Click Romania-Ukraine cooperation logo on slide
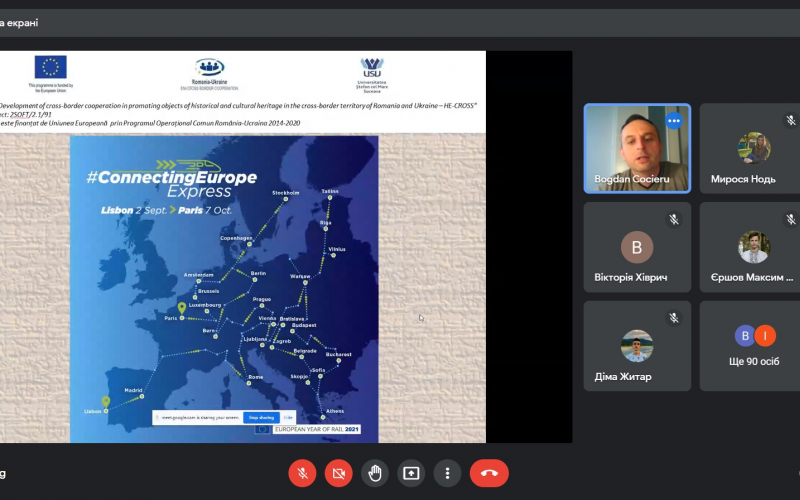Image resolution: width=800 pixels, height=500 pixels. [x=210, y=74]
